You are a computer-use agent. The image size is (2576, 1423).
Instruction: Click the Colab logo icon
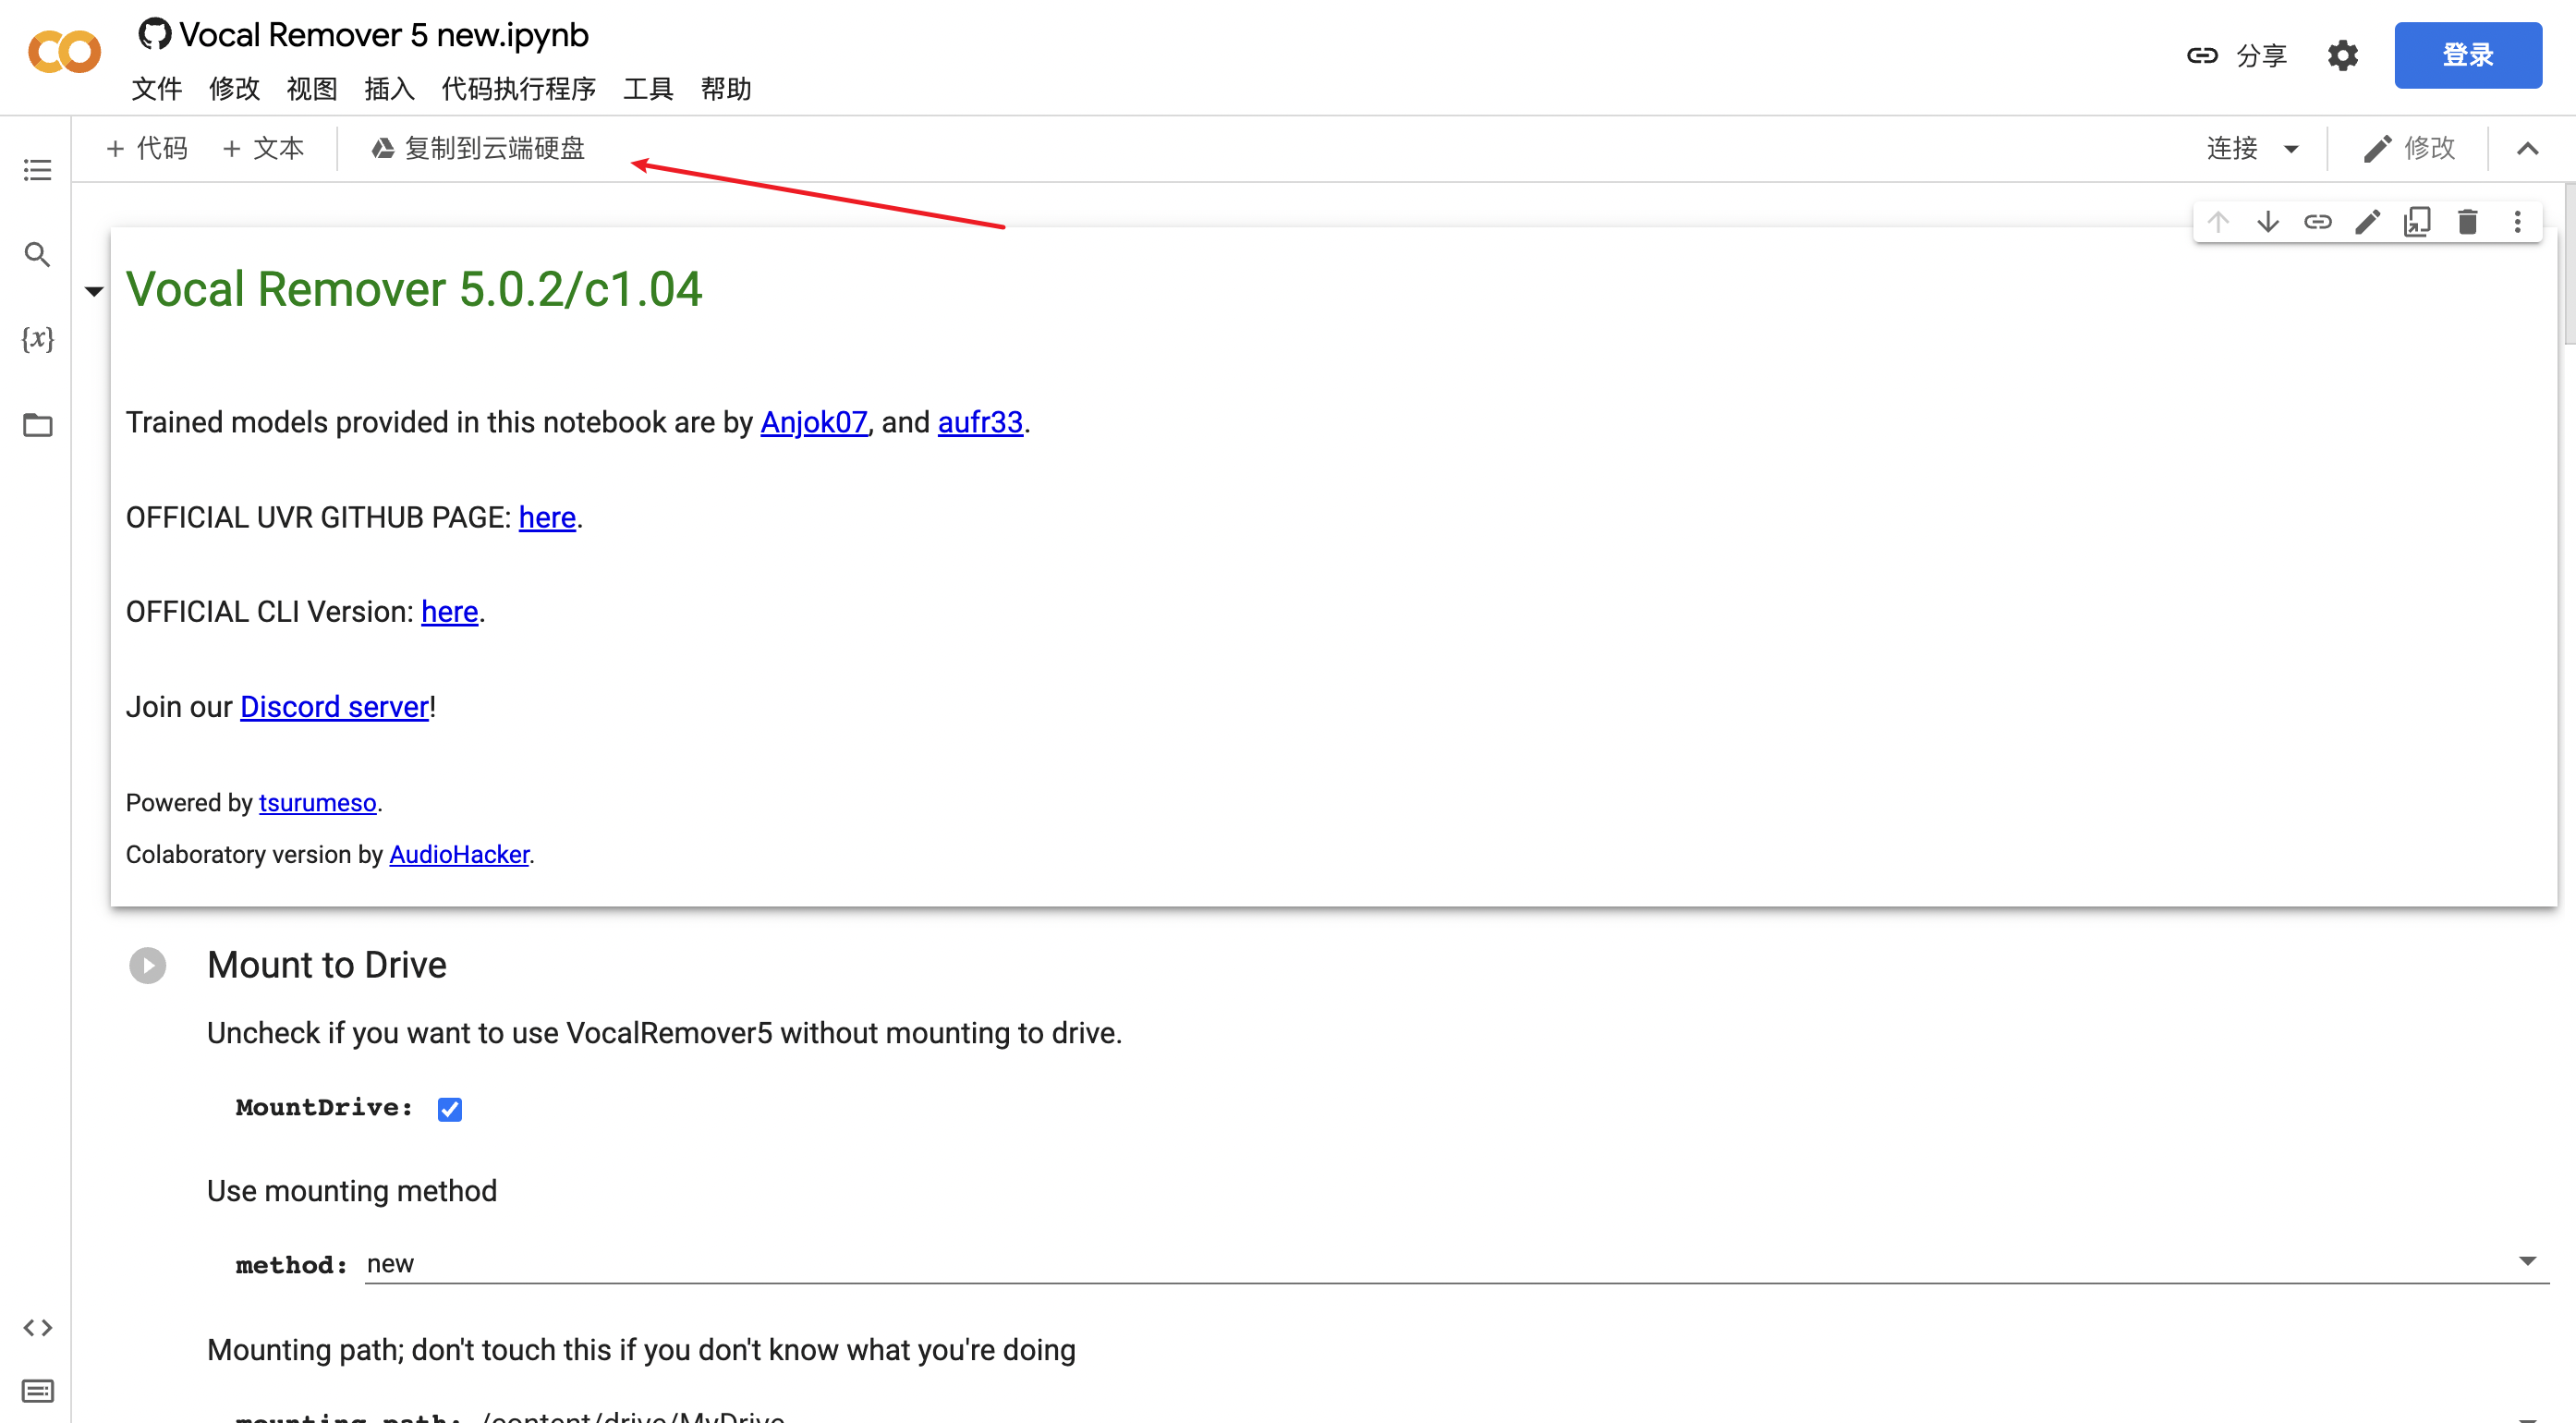64,52
